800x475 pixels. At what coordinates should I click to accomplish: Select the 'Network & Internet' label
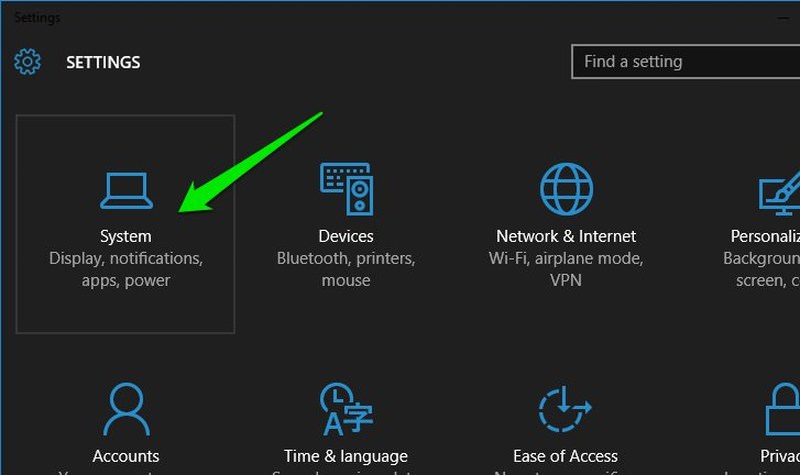(566, 236)
